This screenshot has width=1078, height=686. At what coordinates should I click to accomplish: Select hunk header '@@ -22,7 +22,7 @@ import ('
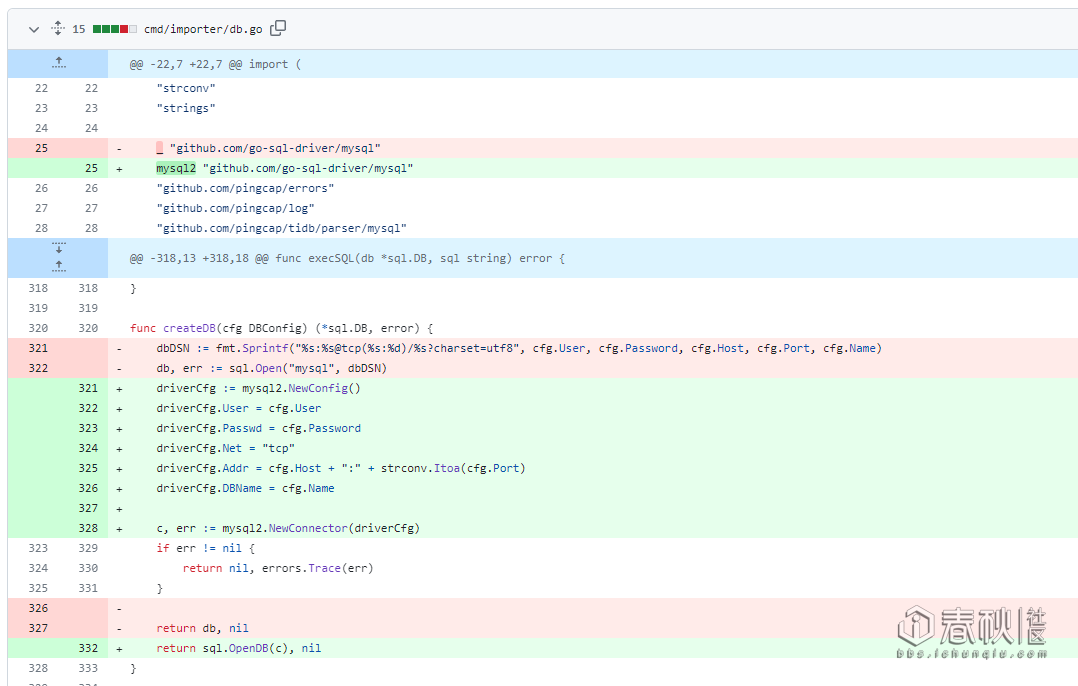pos(215,64)
